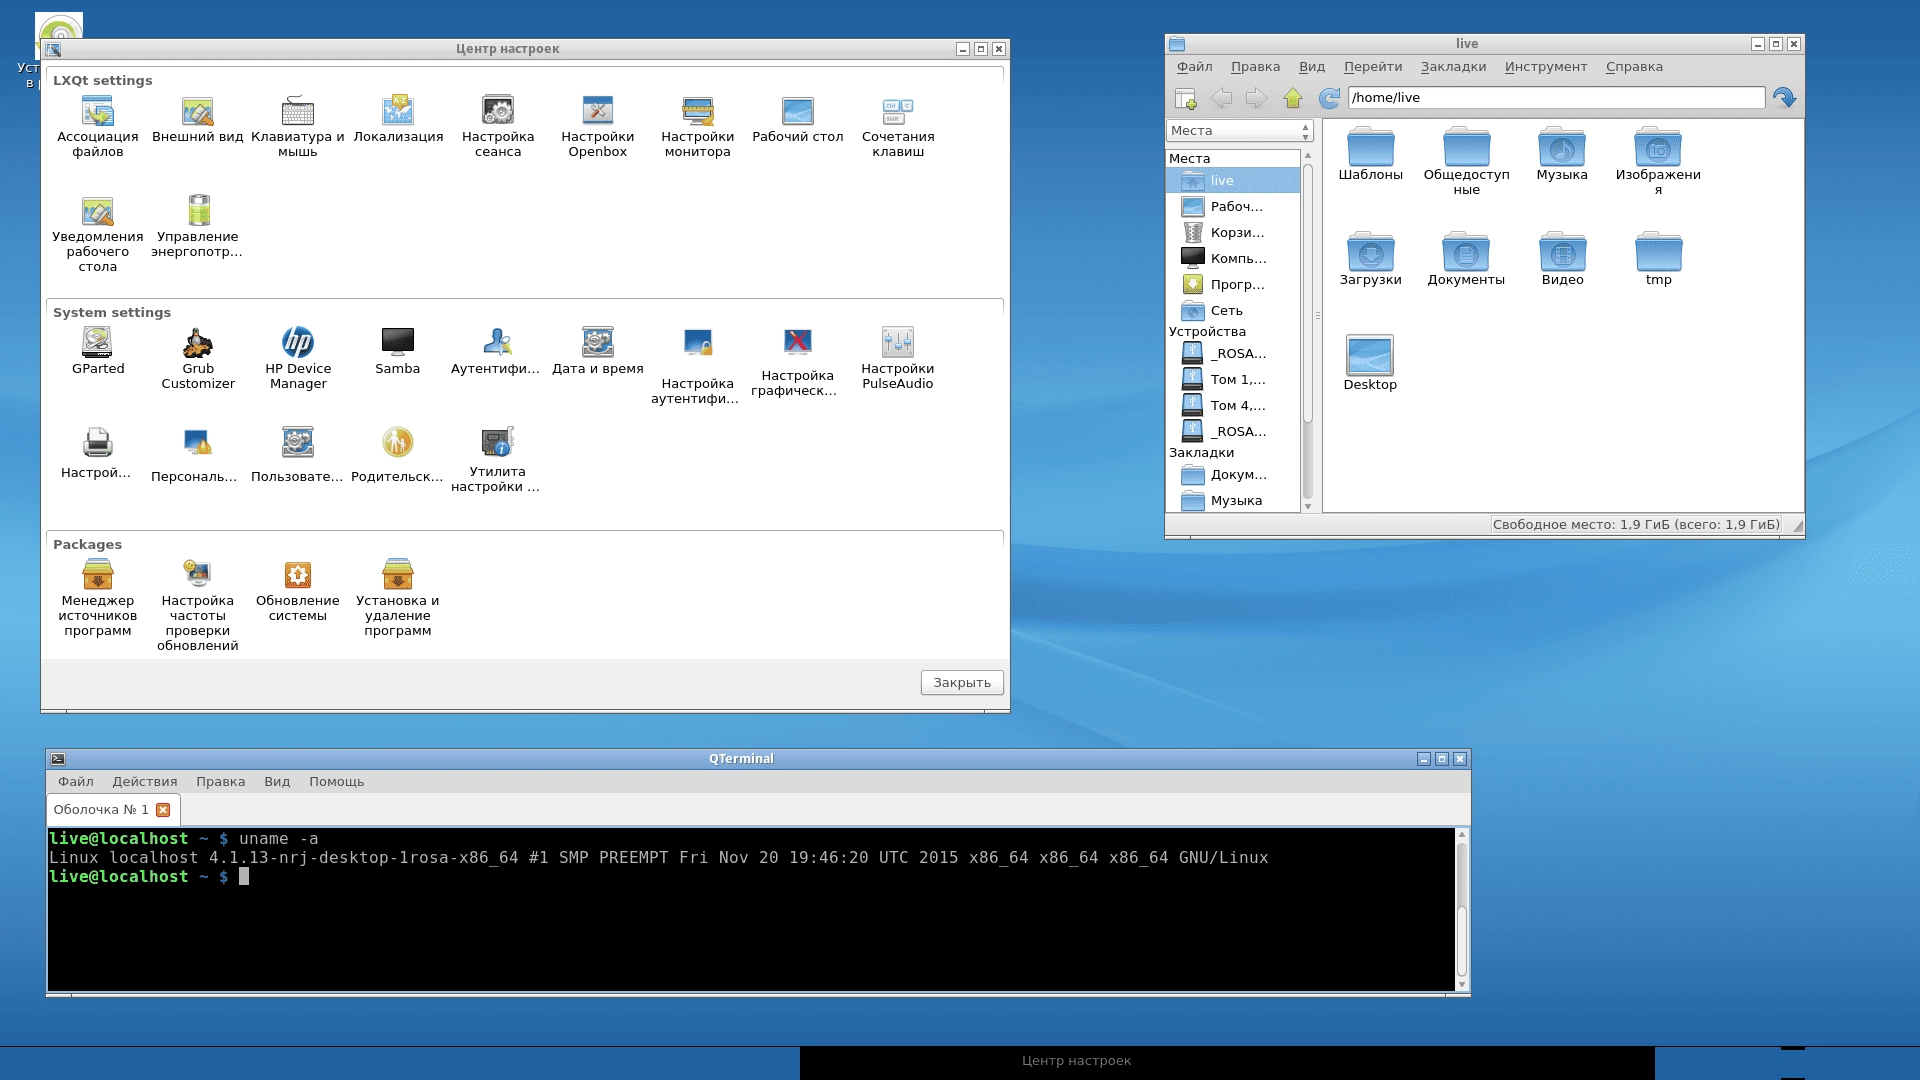Viewport: 1920px width, 1080px height.
Task: Select Музыка bookmark in sidebar
Action: click(x=1233, y=501)
